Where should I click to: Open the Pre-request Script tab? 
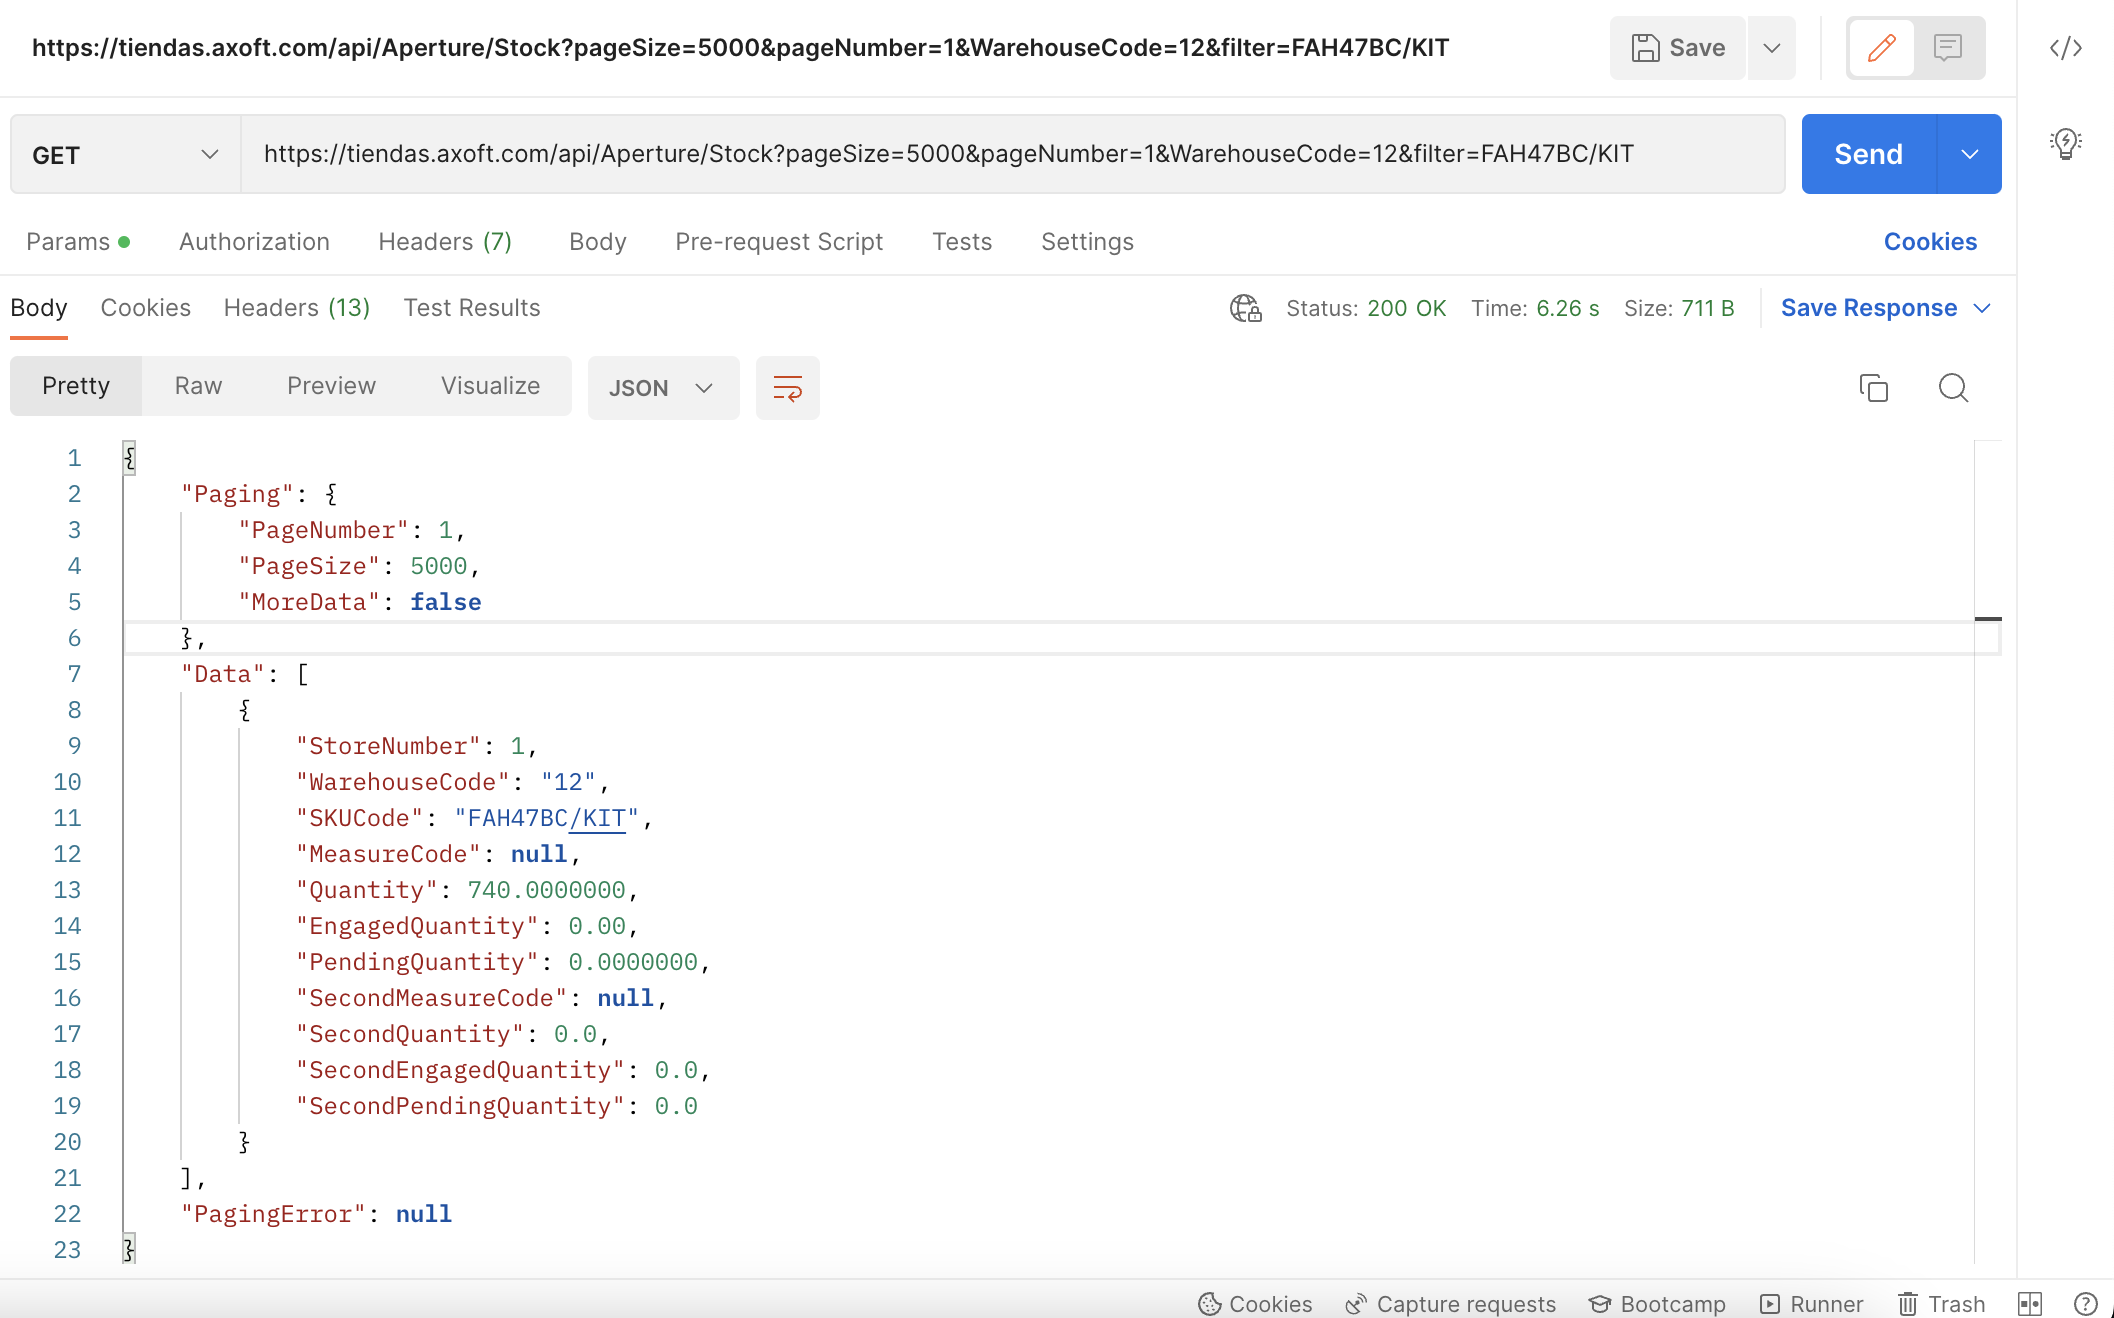[779, 241]
